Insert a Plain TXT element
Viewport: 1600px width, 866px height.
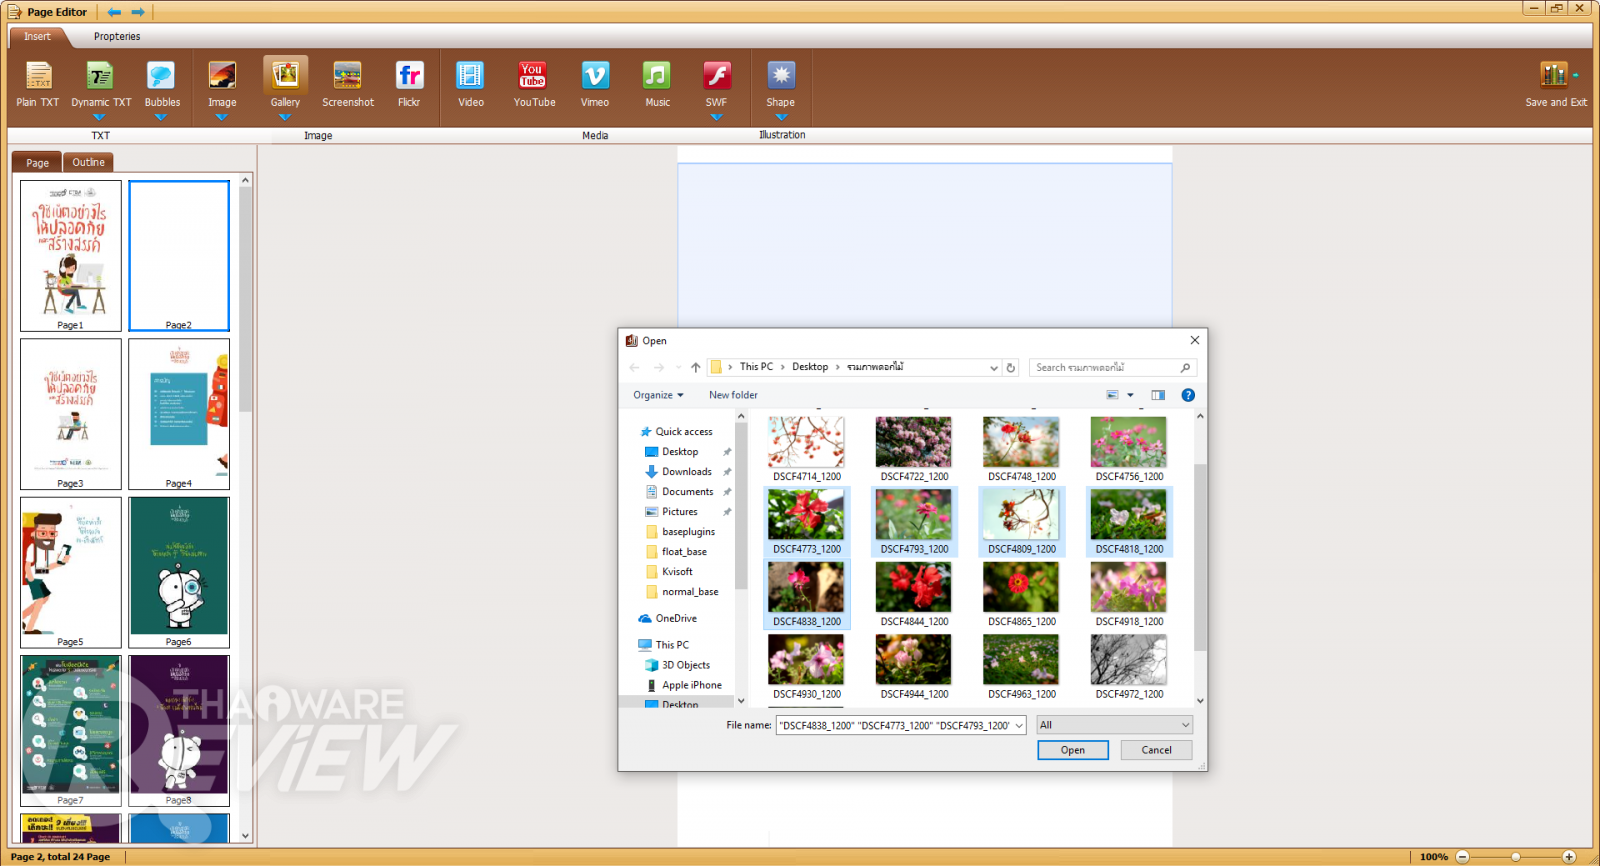38,84
